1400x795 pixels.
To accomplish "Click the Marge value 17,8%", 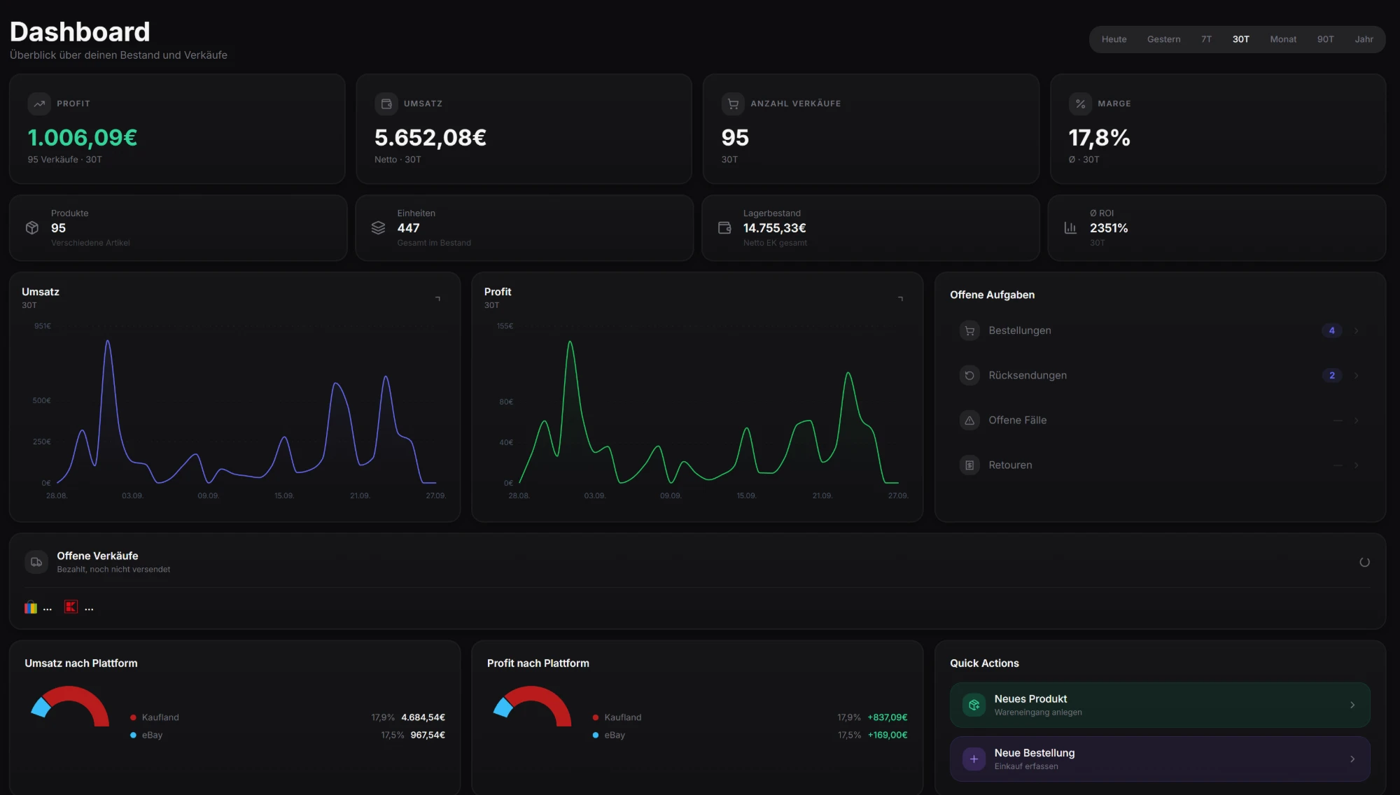I will pyautogui.click(x=1099, y=138).
